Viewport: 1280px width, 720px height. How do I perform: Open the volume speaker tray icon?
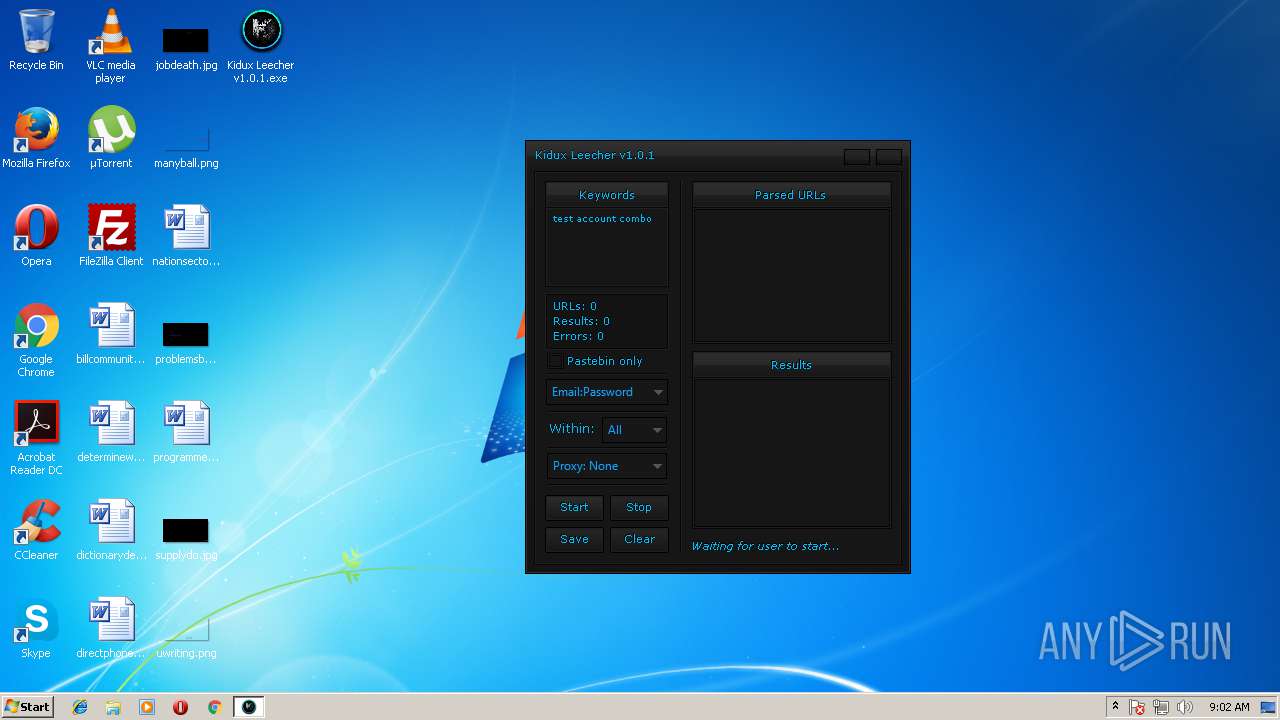[1185, 707]
